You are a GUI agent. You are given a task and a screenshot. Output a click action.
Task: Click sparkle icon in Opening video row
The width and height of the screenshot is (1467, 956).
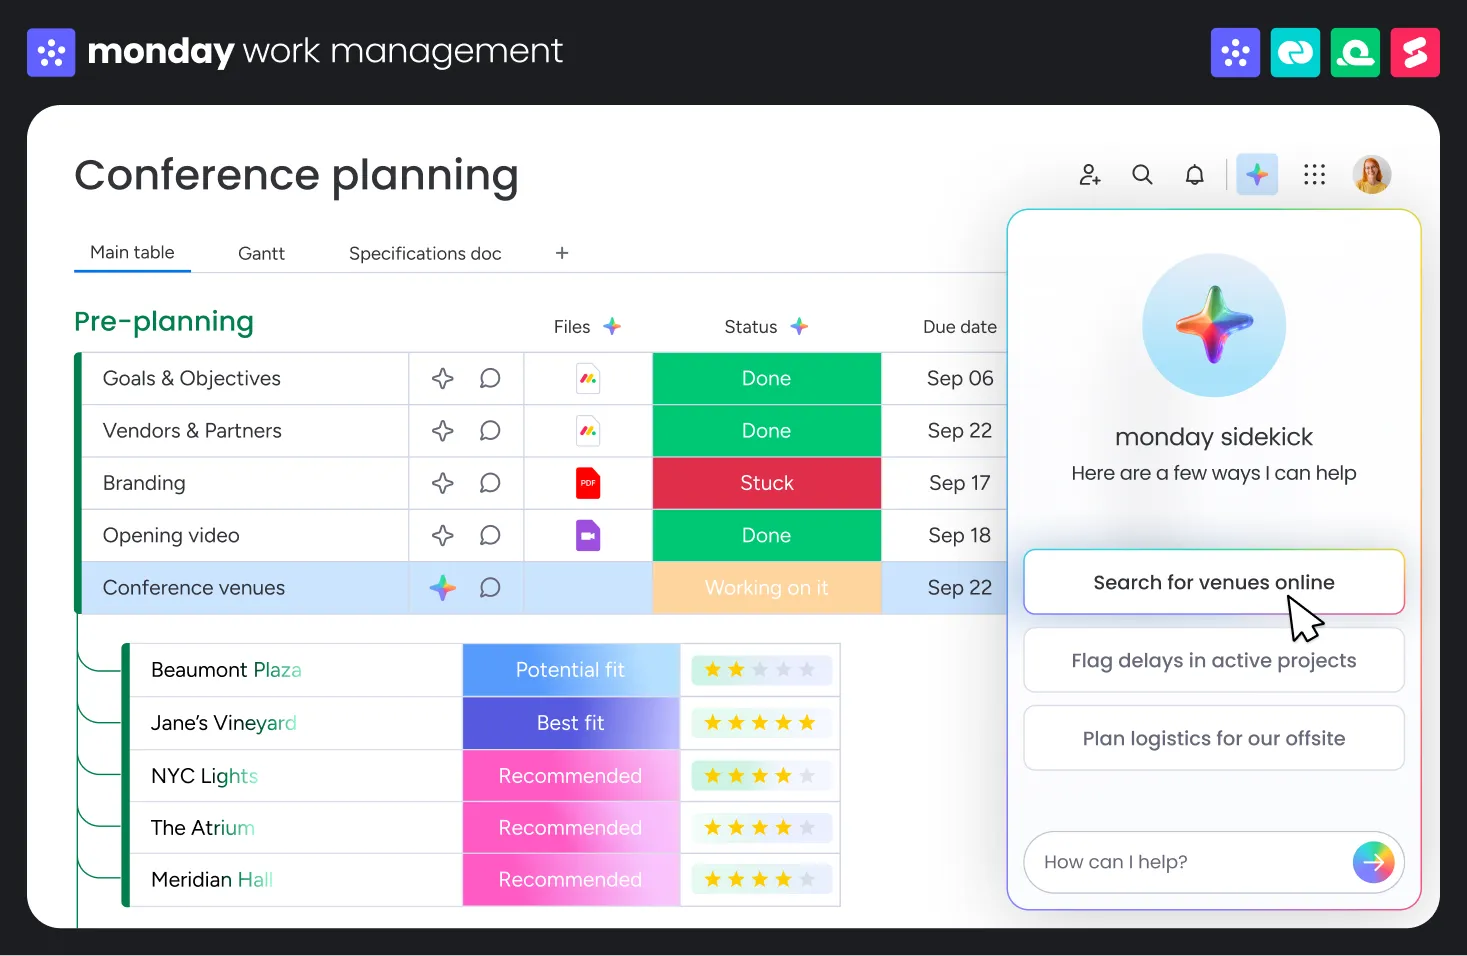pos(443,535)
